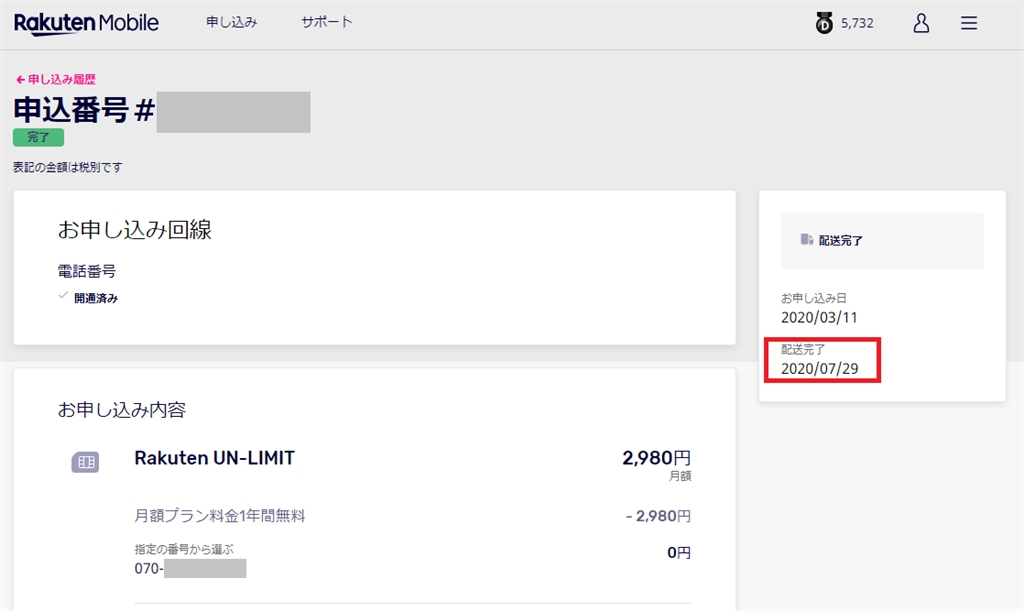Screen dimensions: 1024x611
Task: Click the Rakuten Mobile logo
Action: click(x=86, y=23)
